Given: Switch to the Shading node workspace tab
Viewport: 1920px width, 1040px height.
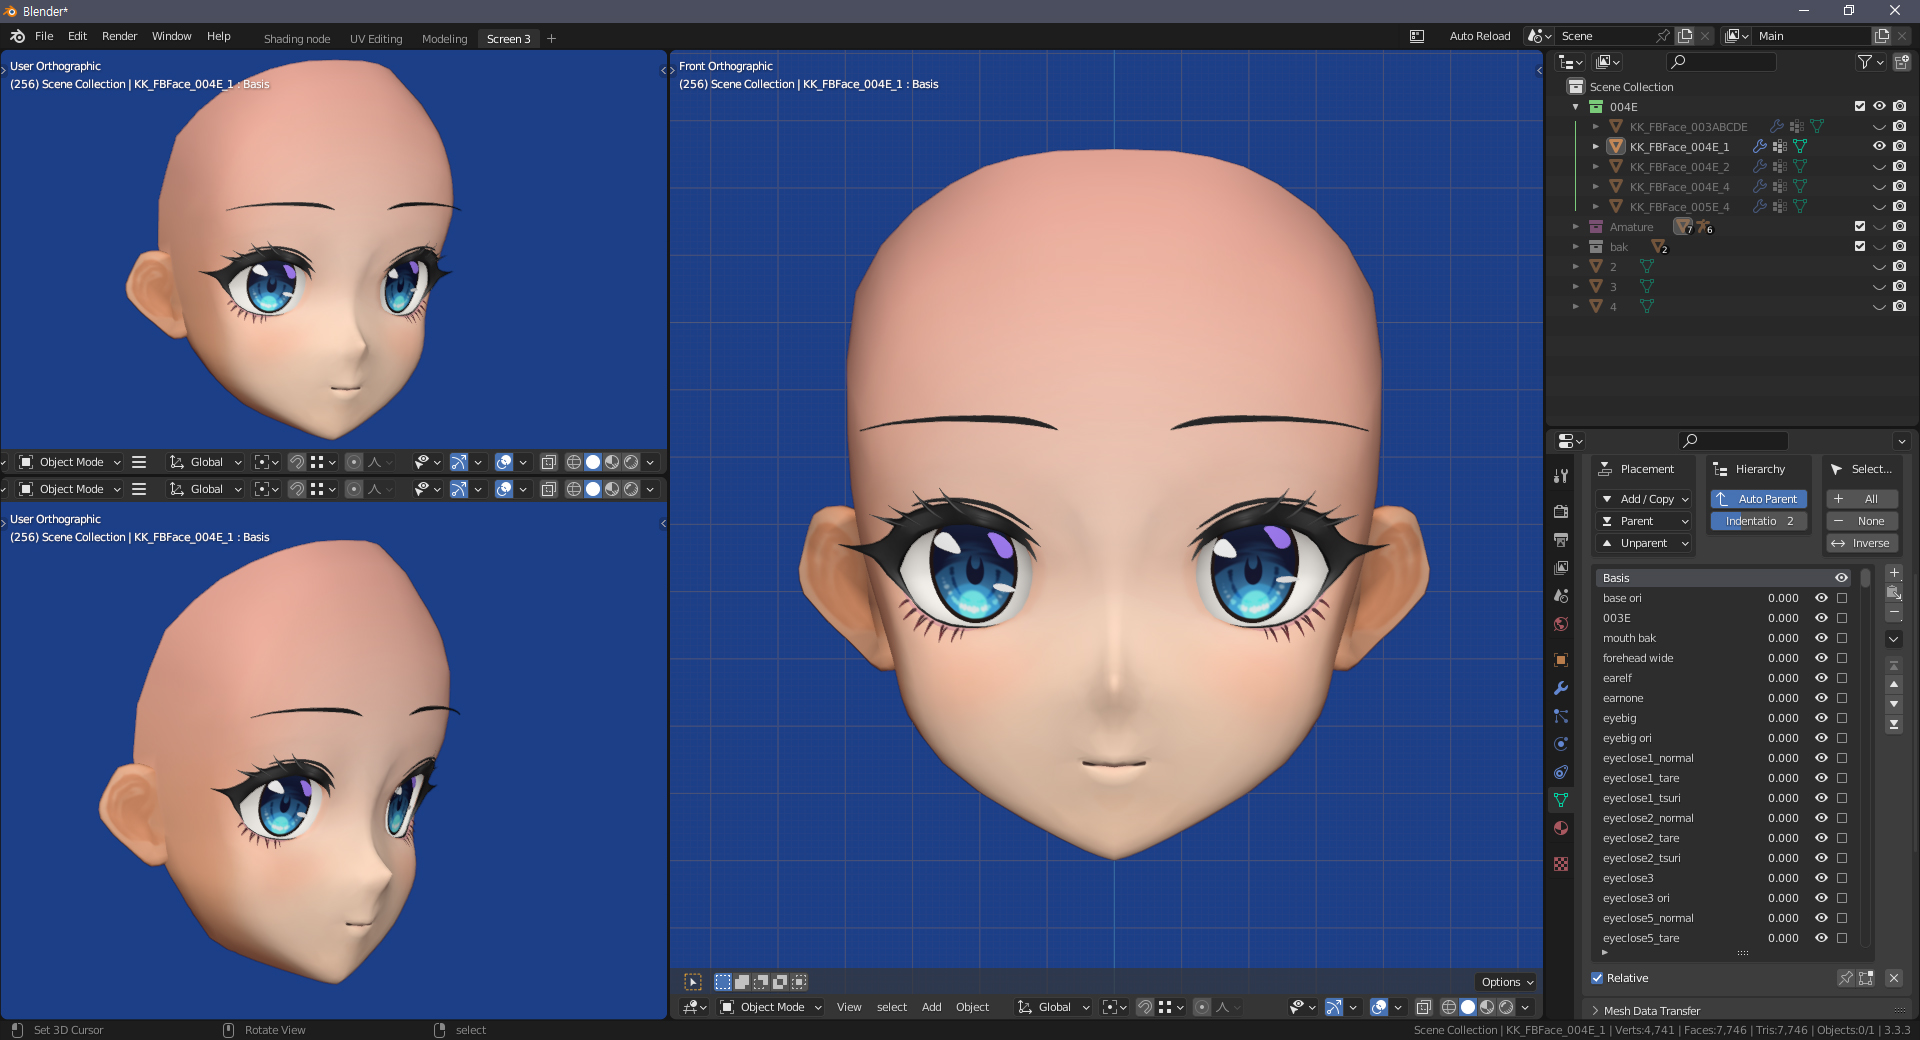Looking at the screenshot, I should tap(297, 39).
